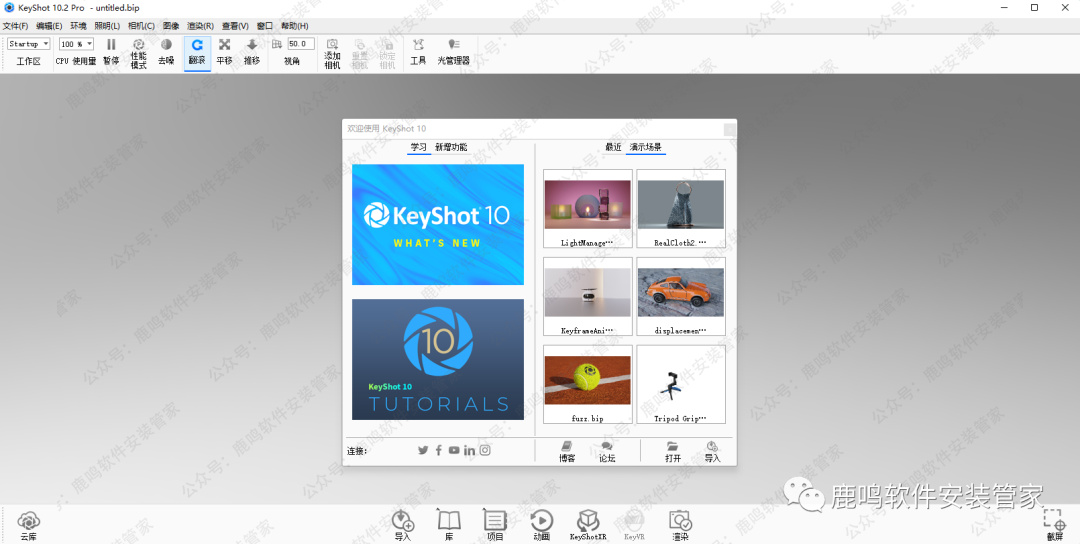Image resolution: width=1080 pixels, height=544 pixels.
Task: Select the Pan (平移) camera tool
Action: click(224, 45)
